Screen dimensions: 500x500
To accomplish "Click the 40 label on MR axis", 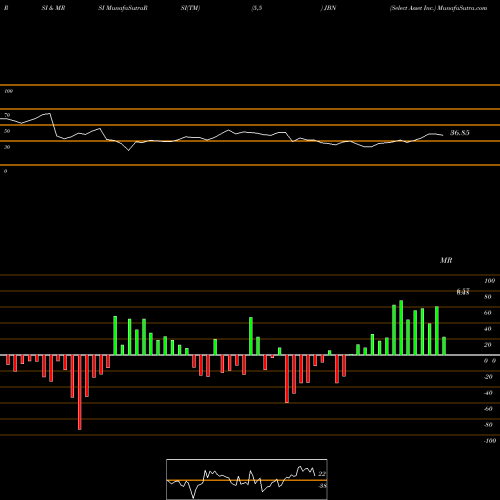I will (488, 329).
